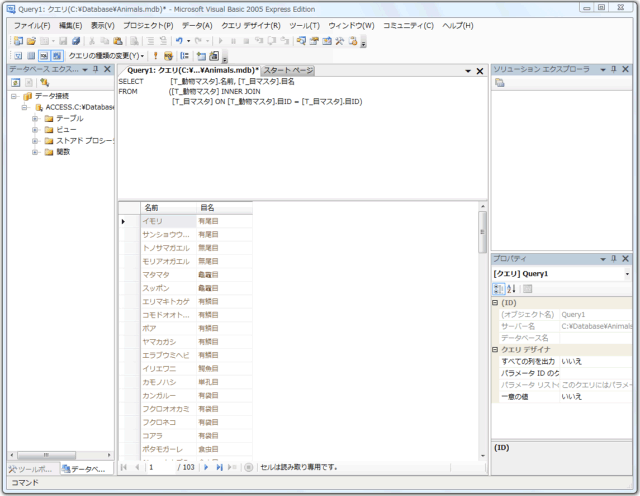This screenshot has height=496, width=640.
Task: Select the データベース エクスプローラ bottom tab
Action: coord(87,469)
